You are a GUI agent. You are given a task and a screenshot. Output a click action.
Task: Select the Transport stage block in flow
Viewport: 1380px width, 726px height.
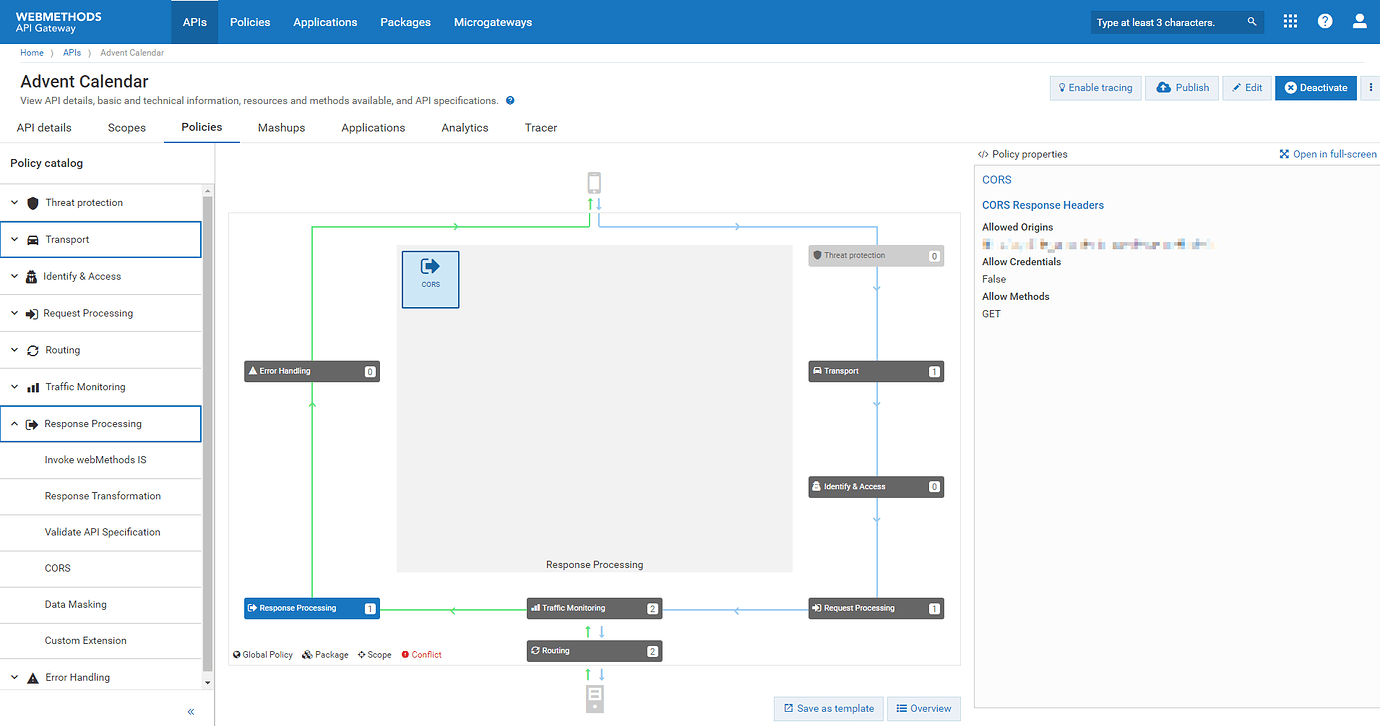point(876,371)
